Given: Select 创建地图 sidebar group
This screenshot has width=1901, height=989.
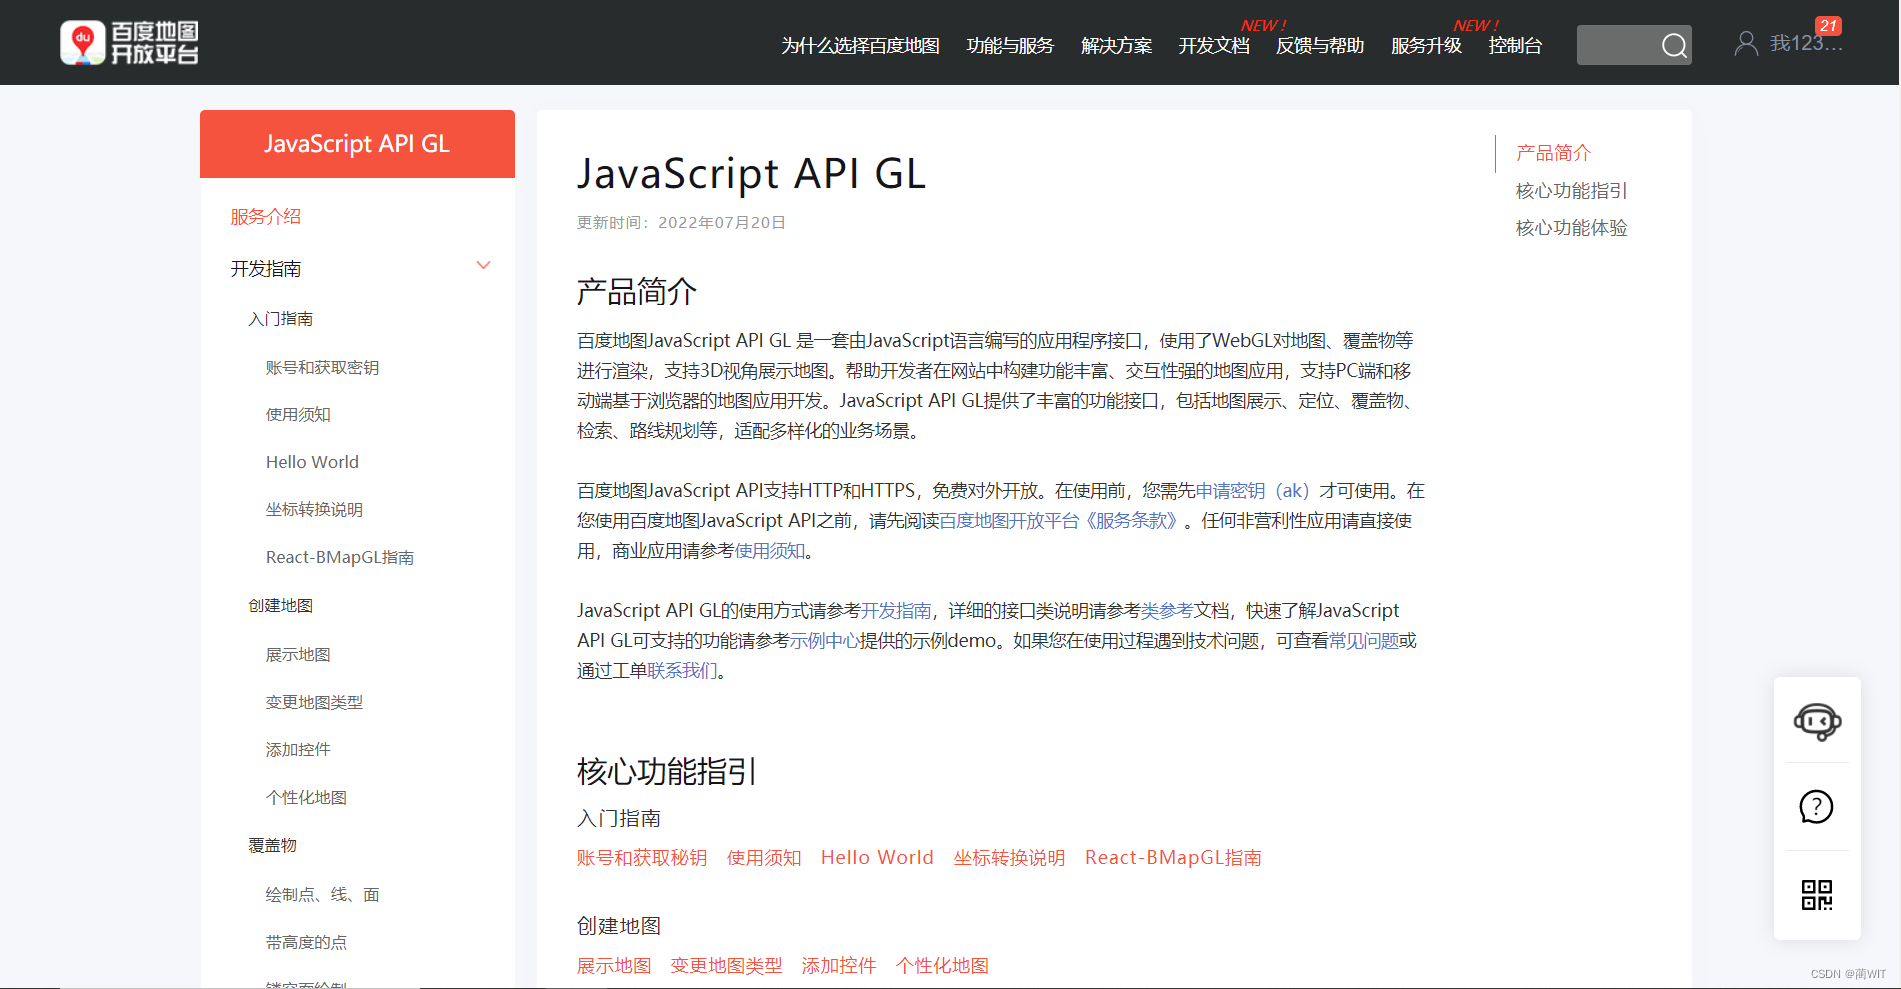Looking at the screenshot, I should point(281,606).
